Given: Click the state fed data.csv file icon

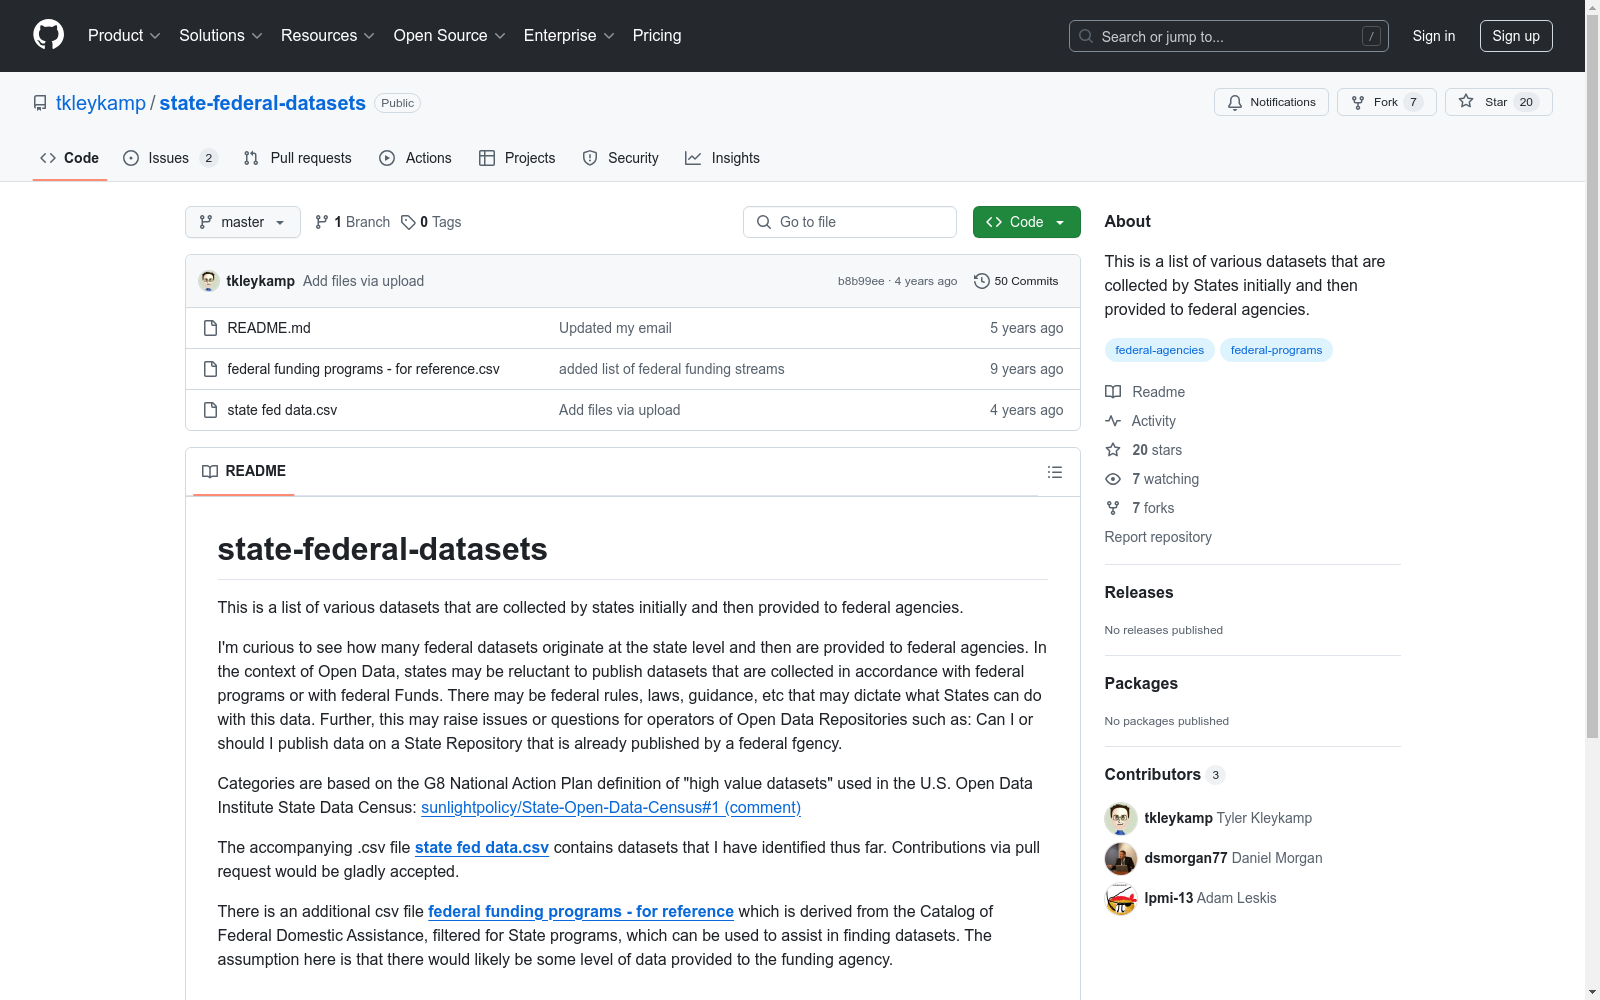Looking at the screenshot, I should (210, 410).
